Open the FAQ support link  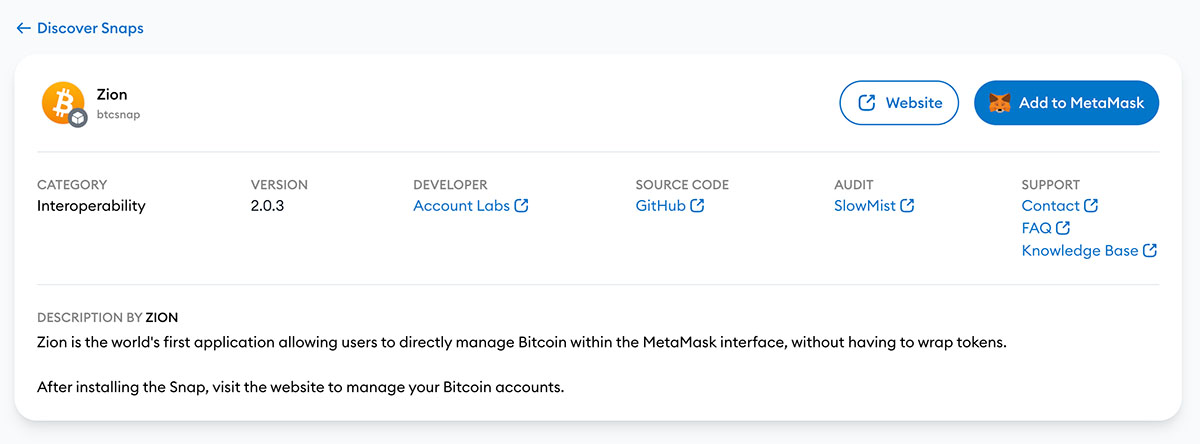tap(1037, 228)
